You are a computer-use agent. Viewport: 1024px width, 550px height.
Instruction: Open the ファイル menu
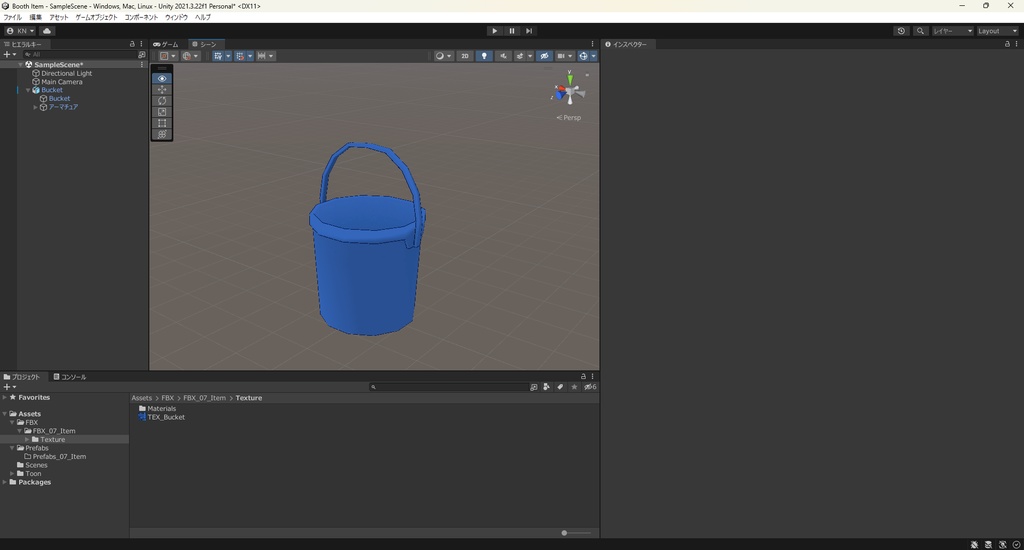point(12,17)
